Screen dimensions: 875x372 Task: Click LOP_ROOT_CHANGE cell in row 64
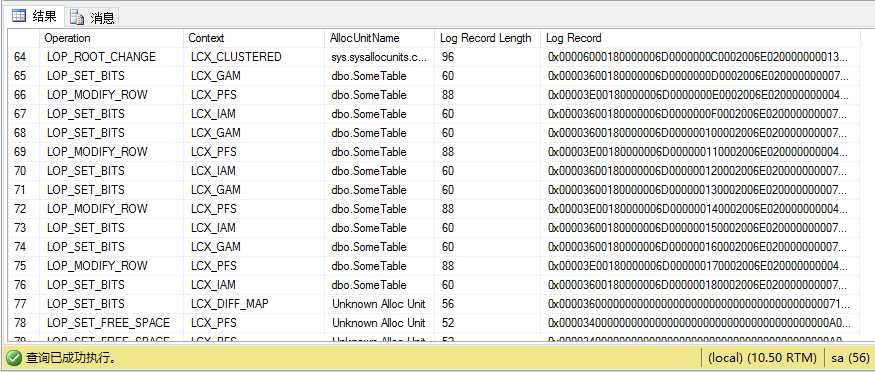coord(101,57)
